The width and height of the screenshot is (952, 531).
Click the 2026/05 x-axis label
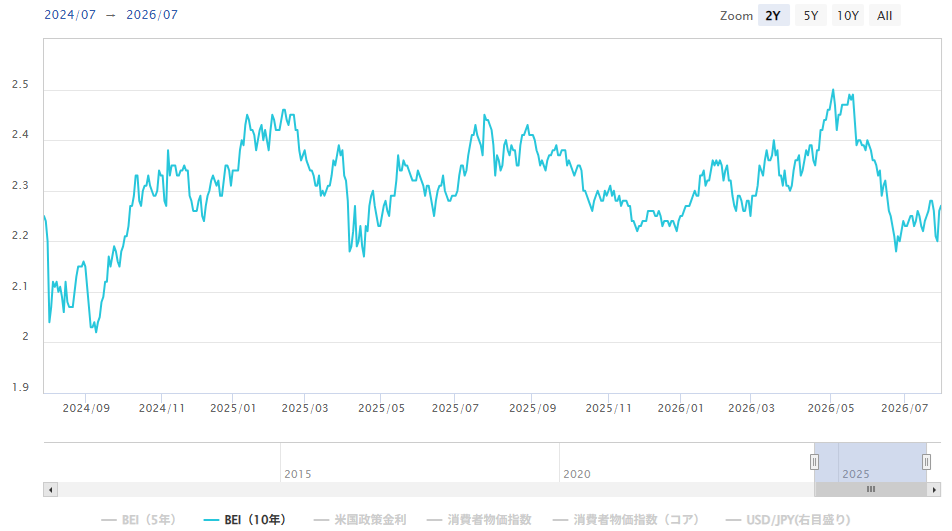(x=831, y=408)
